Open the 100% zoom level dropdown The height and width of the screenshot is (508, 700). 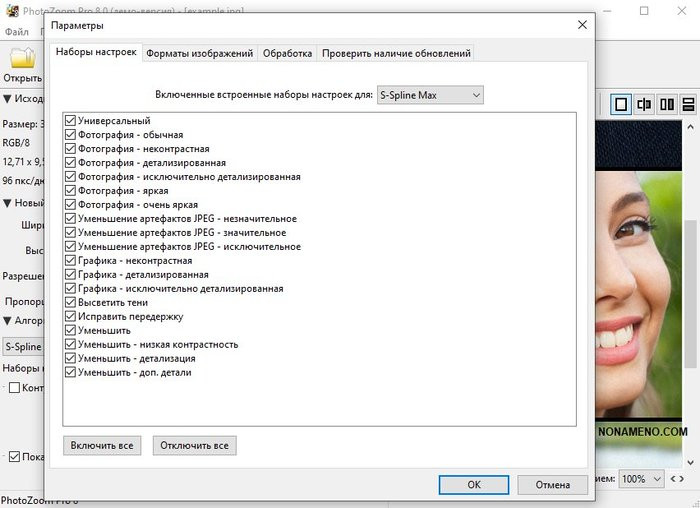click(x=640, y=479)
